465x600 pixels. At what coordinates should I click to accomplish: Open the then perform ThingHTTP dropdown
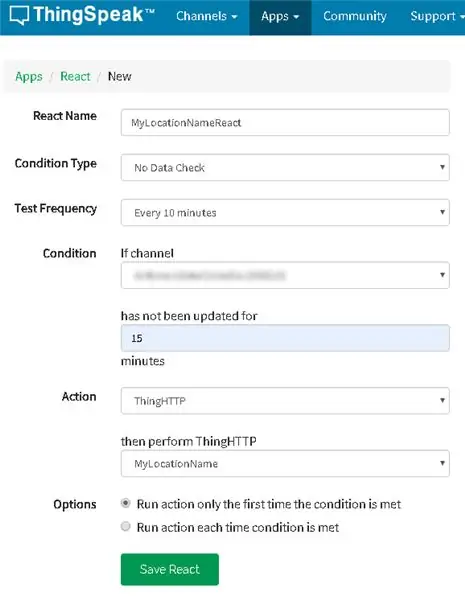[x=285, y=463]
